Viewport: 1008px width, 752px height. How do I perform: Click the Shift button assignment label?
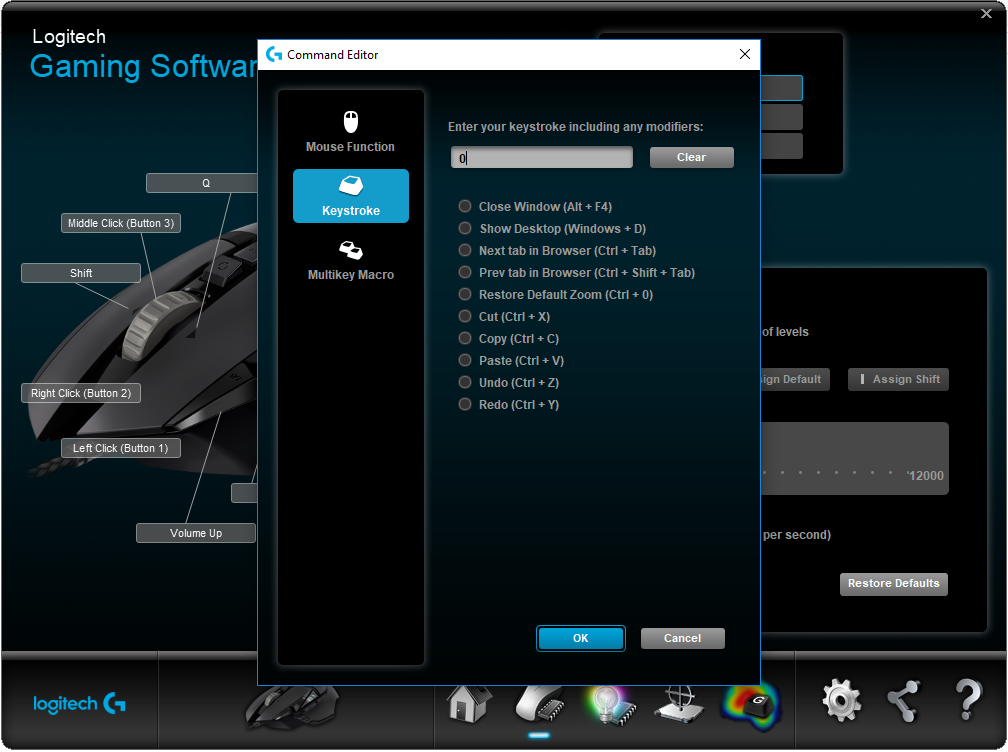(81, 273)
